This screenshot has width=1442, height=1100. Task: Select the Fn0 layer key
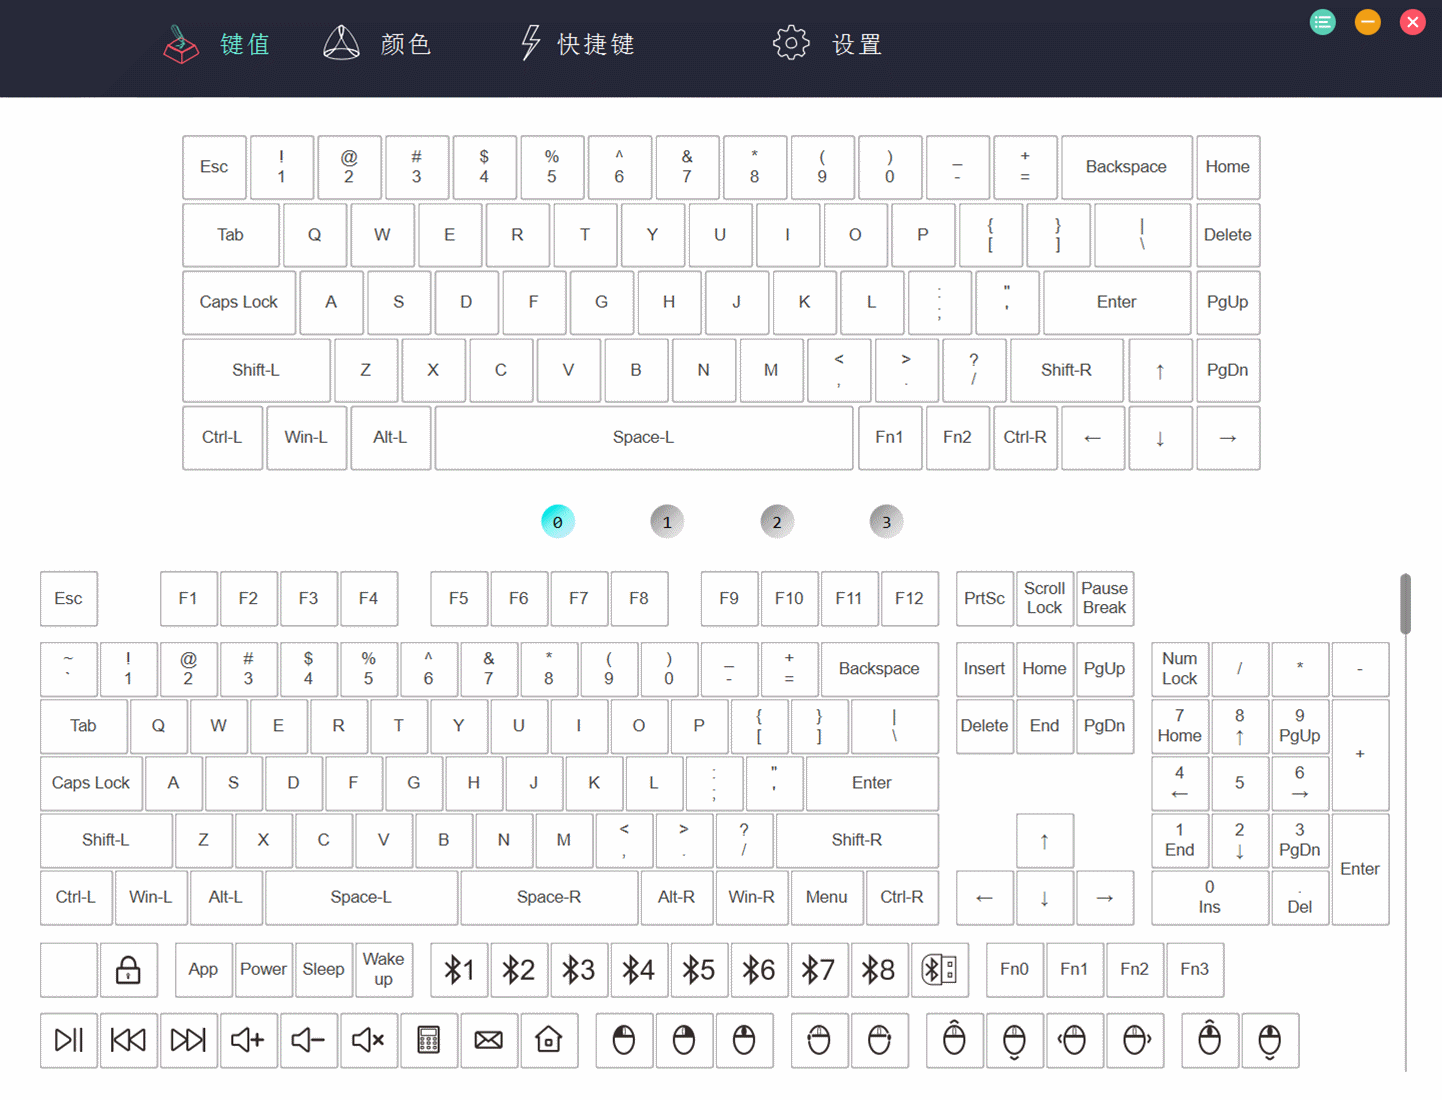point(1014,969)
